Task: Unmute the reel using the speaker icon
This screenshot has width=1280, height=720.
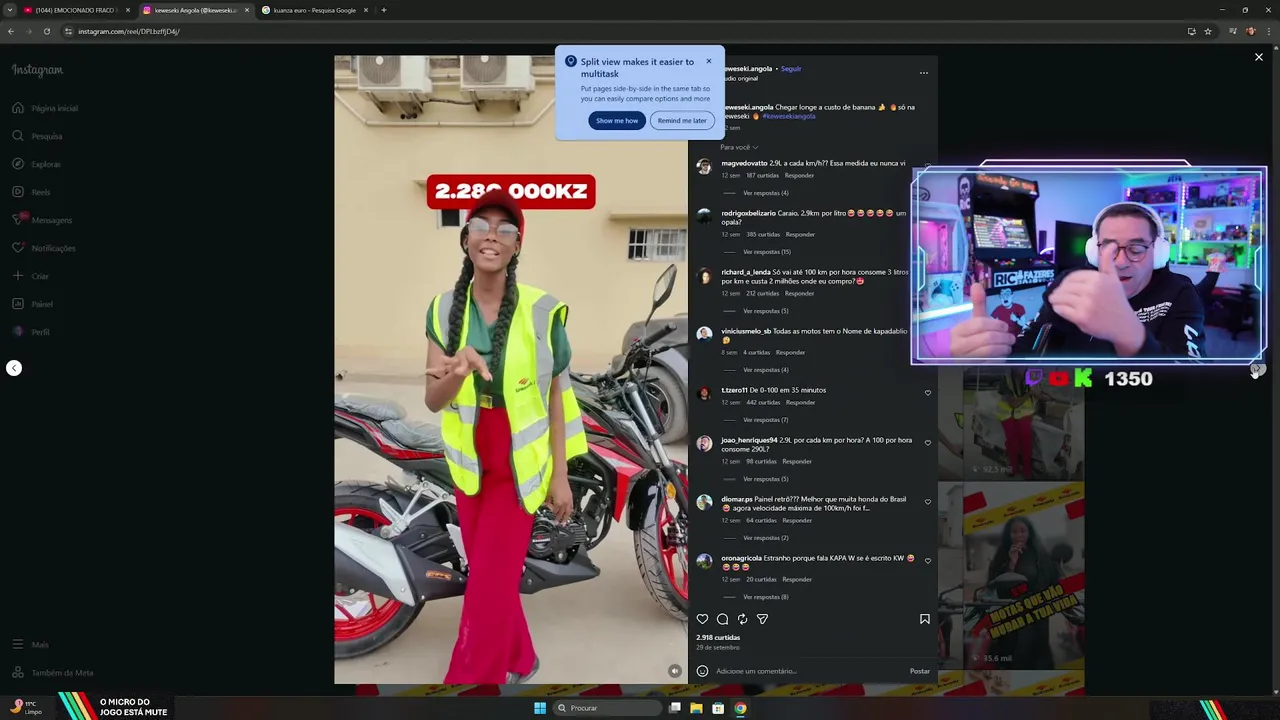Action: [x=675, y=671]
